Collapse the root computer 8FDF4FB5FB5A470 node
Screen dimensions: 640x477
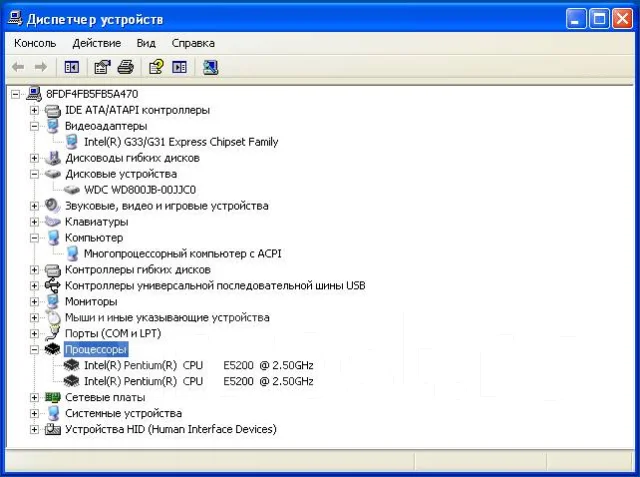coord(16,94)
